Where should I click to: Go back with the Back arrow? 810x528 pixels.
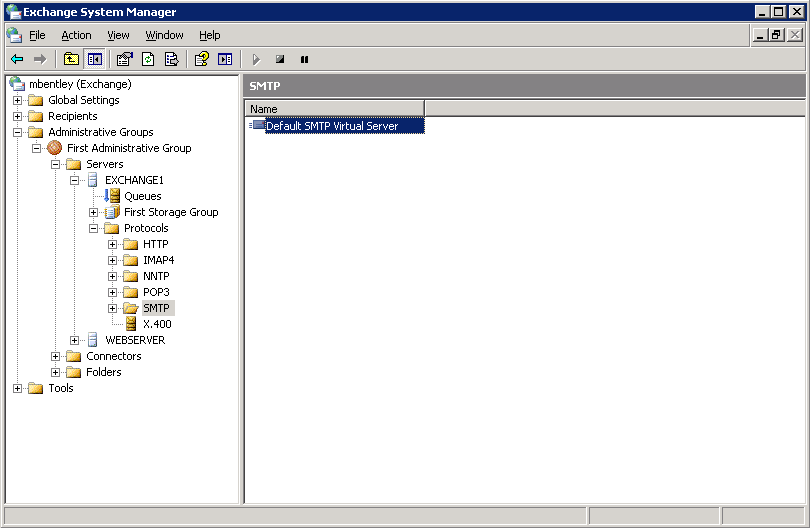[17, 59]
